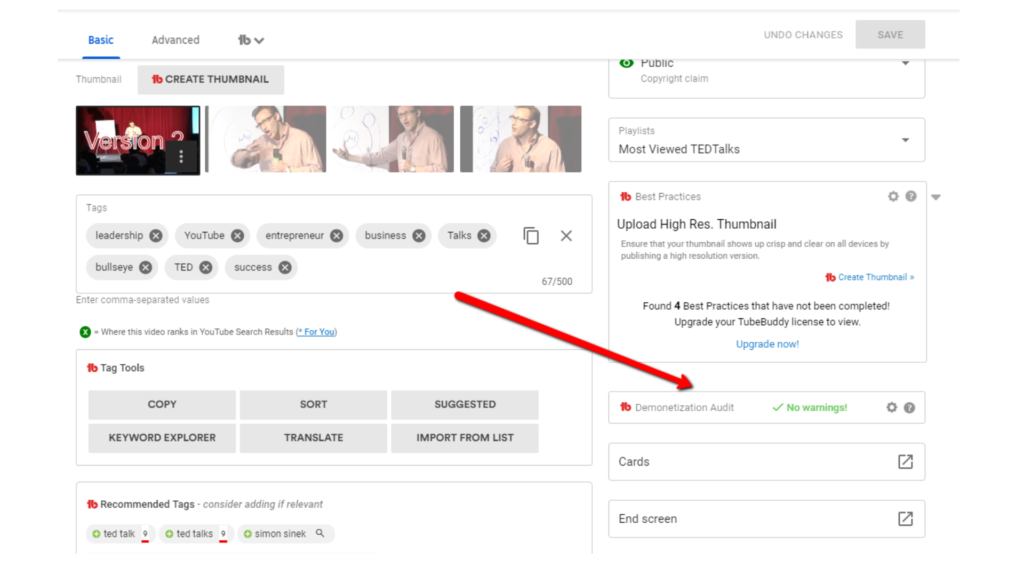Select the third thumbnail with whiteboard
The image size is (1024, 576).
(x=392, y=139)
